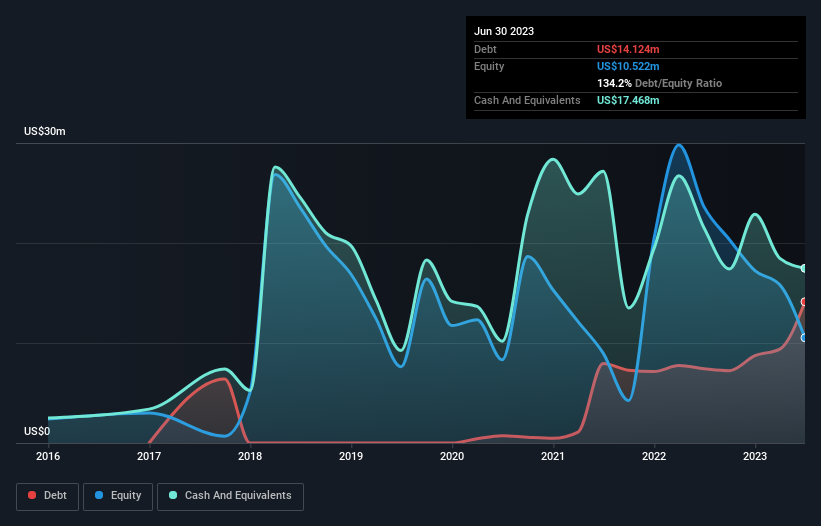Toggle the Equity series legend button

tap(118, 496)
